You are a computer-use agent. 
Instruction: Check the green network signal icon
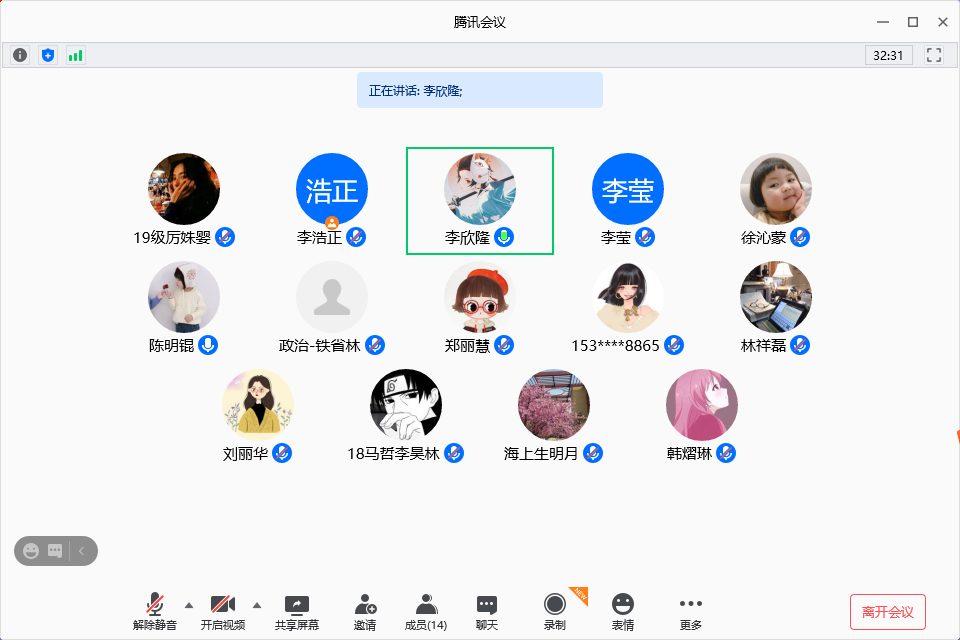coord(76,55)
